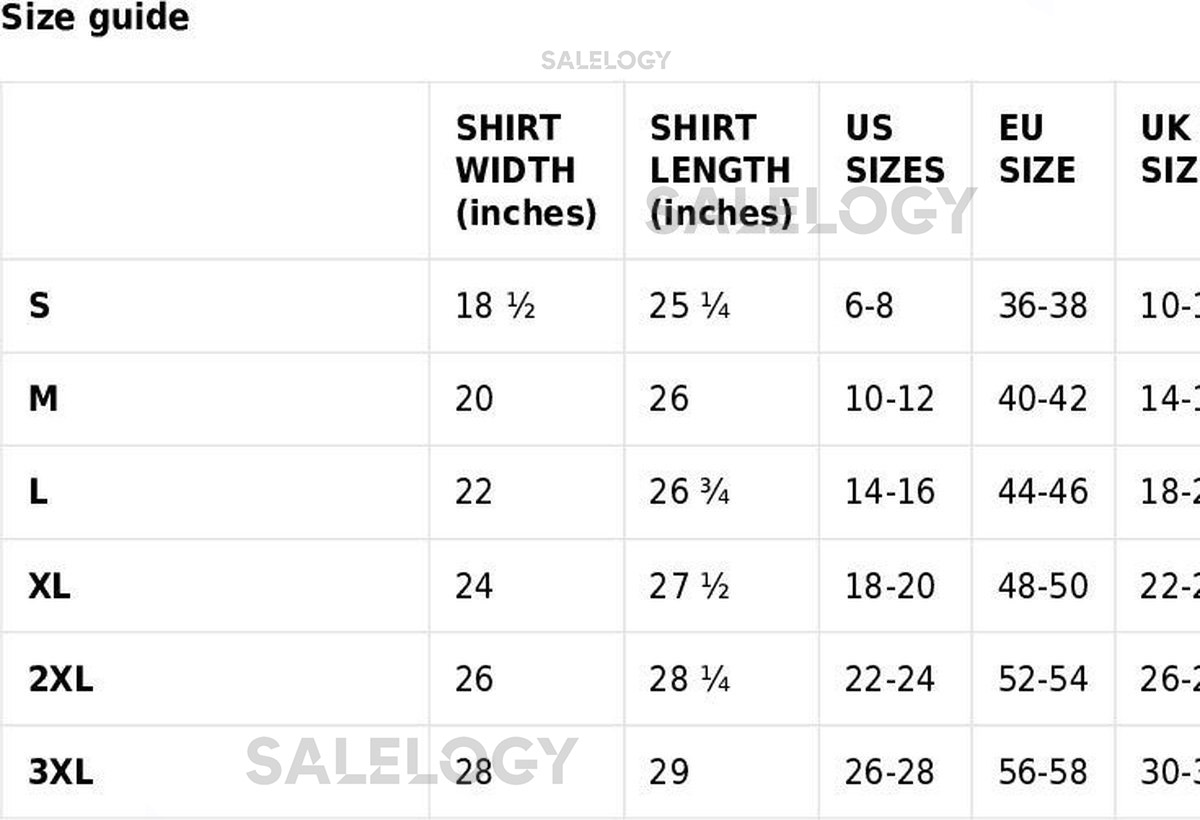Viewport: 1200px width, 820px height.
Task: Click EU size 36-38 cell
Action: [x=1042, y=306]
